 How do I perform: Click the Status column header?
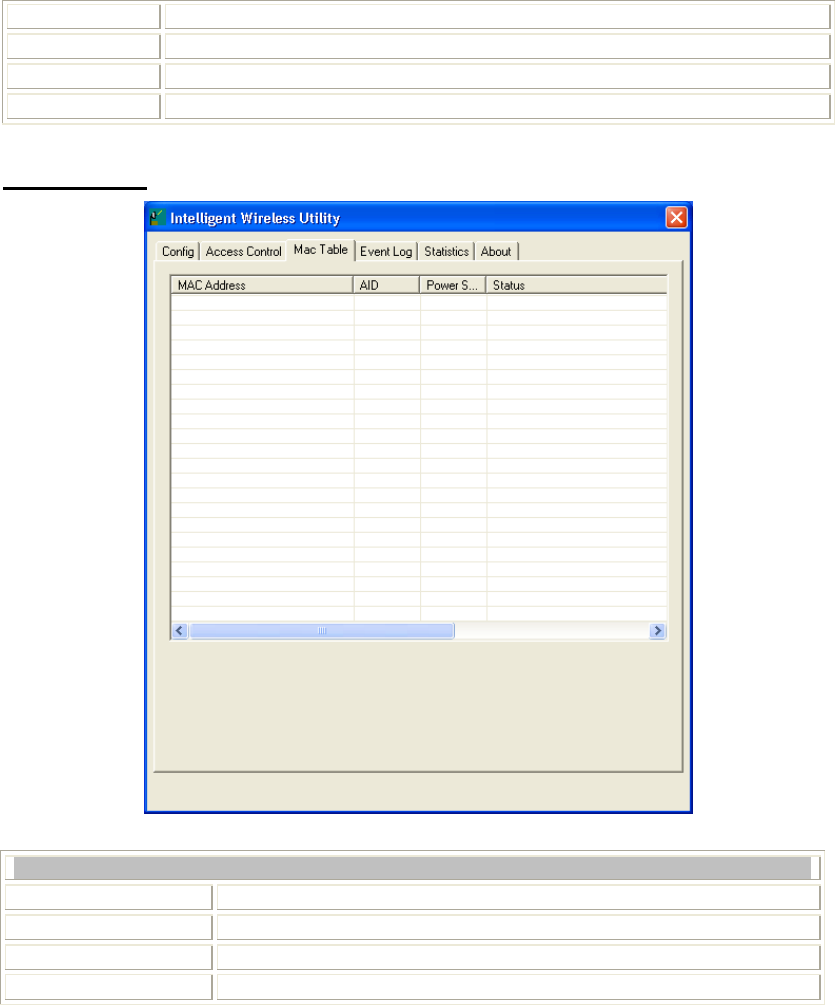click(577, 285)
